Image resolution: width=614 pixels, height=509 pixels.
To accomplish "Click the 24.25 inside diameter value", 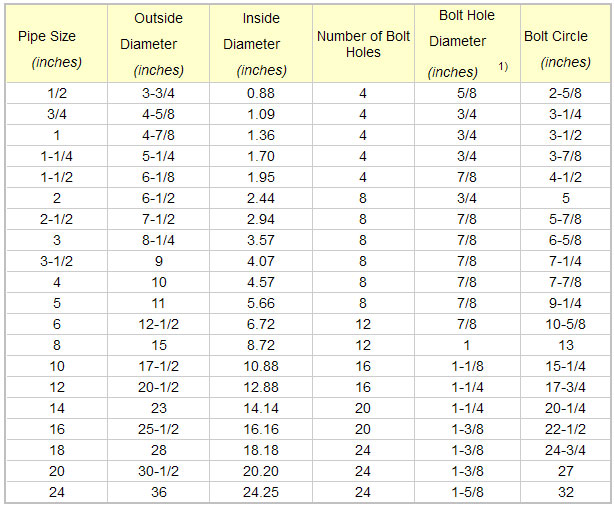I will coord(261,490).
